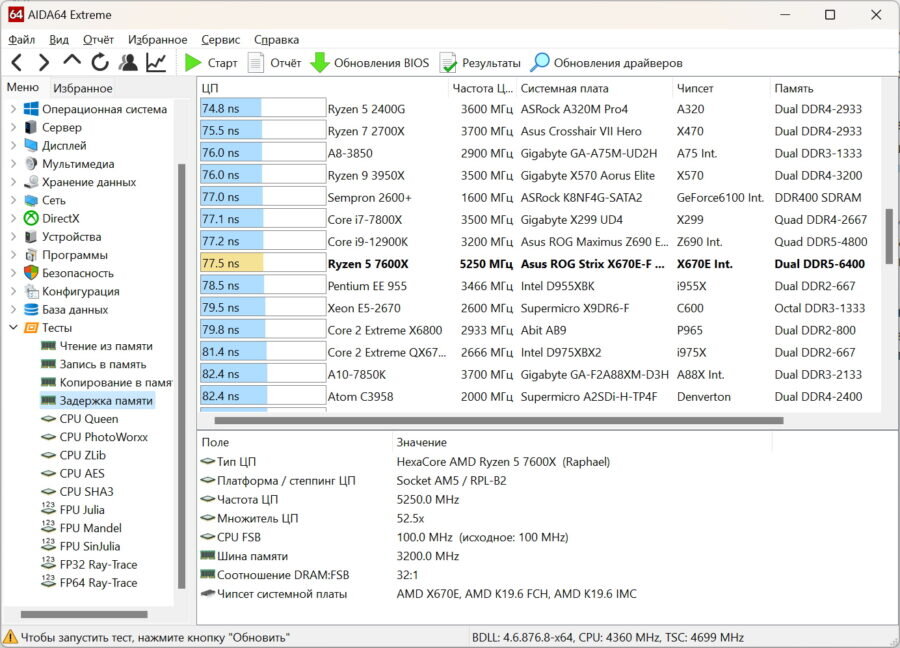Select Чтение из памяти test

click(x=106, y=346)
